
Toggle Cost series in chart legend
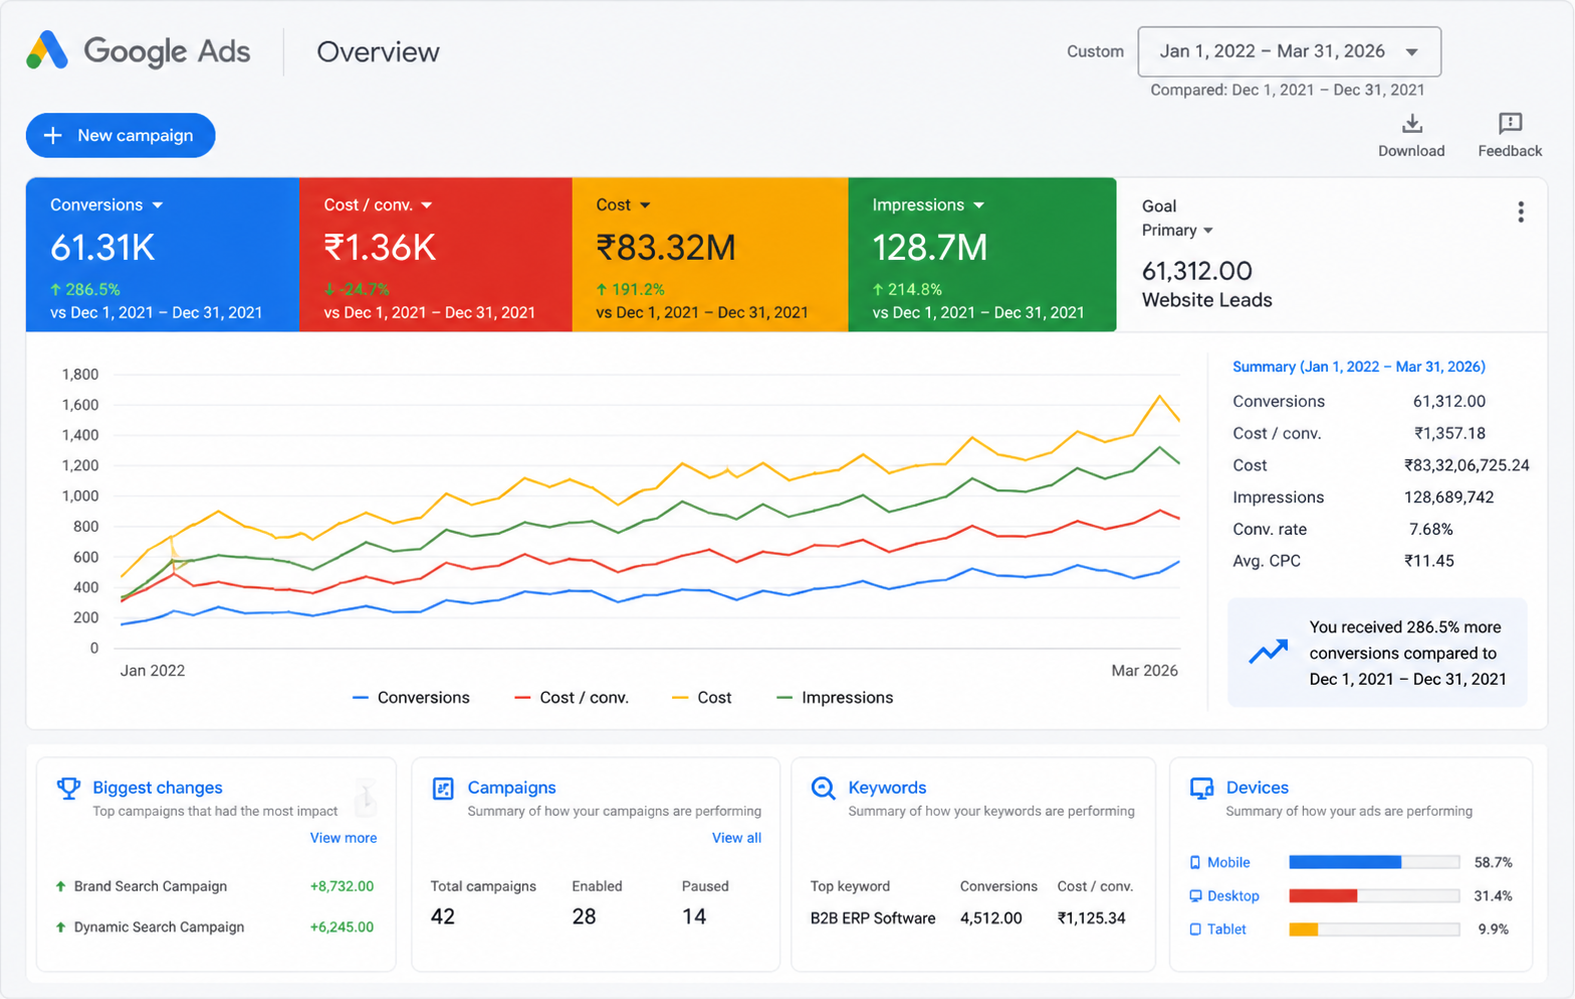(x=702, y=698)
